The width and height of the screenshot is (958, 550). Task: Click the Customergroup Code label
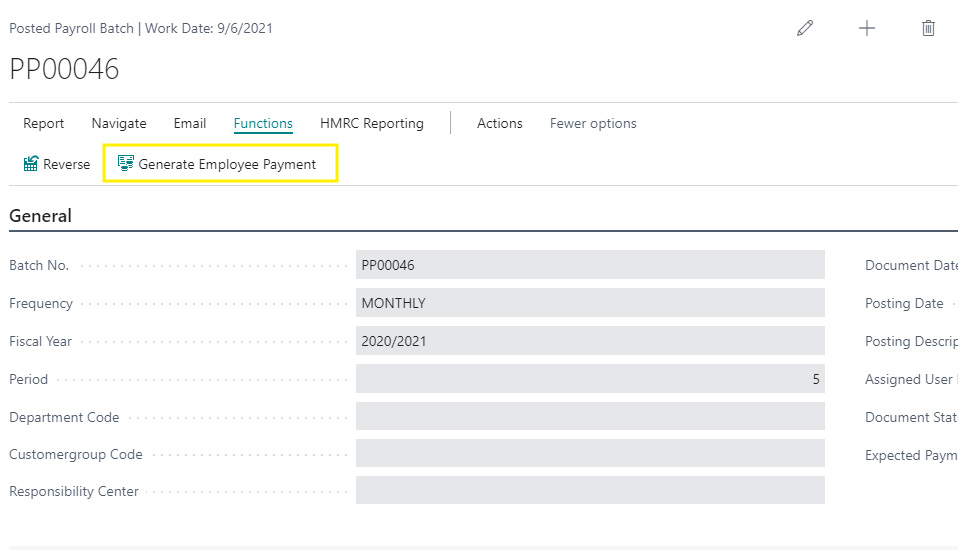pos(76,455)
